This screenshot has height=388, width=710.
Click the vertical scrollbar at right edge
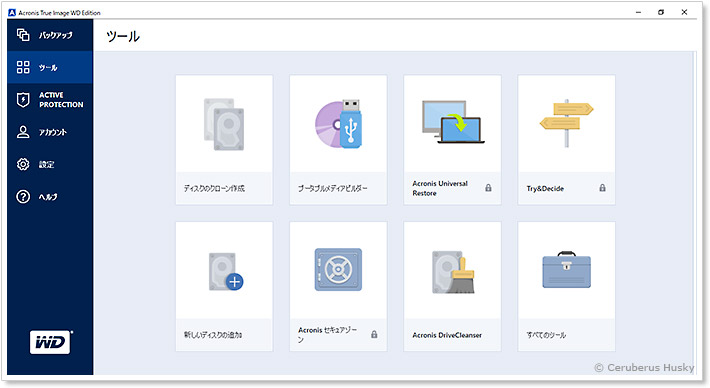point(695,213)
